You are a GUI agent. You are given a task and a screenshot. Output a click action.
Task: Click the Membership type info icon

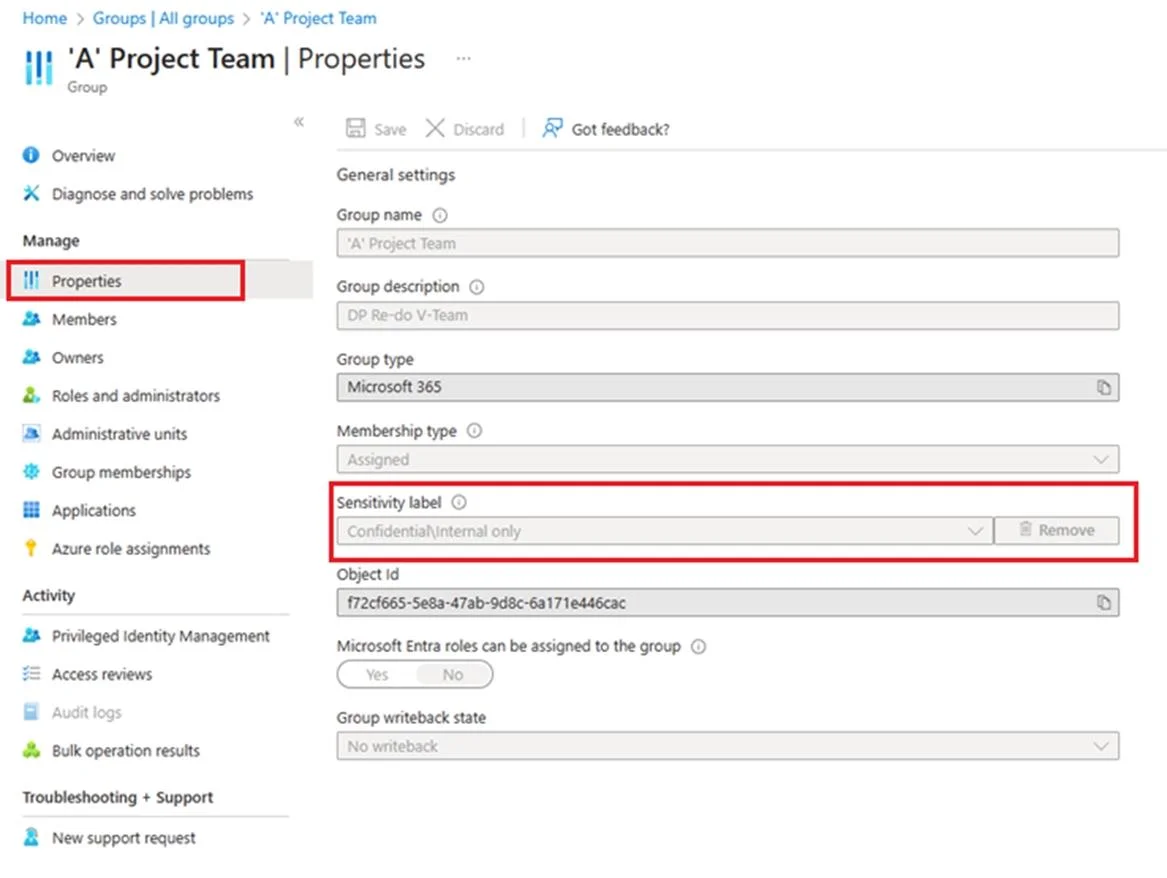tap(474, 431)
